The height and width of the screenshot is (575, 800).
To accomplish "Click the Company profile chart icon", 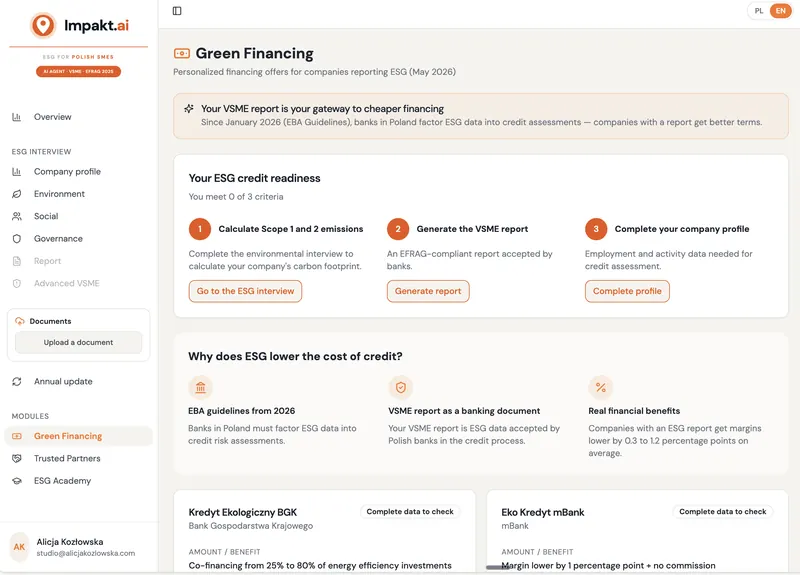I will (17, 171).
